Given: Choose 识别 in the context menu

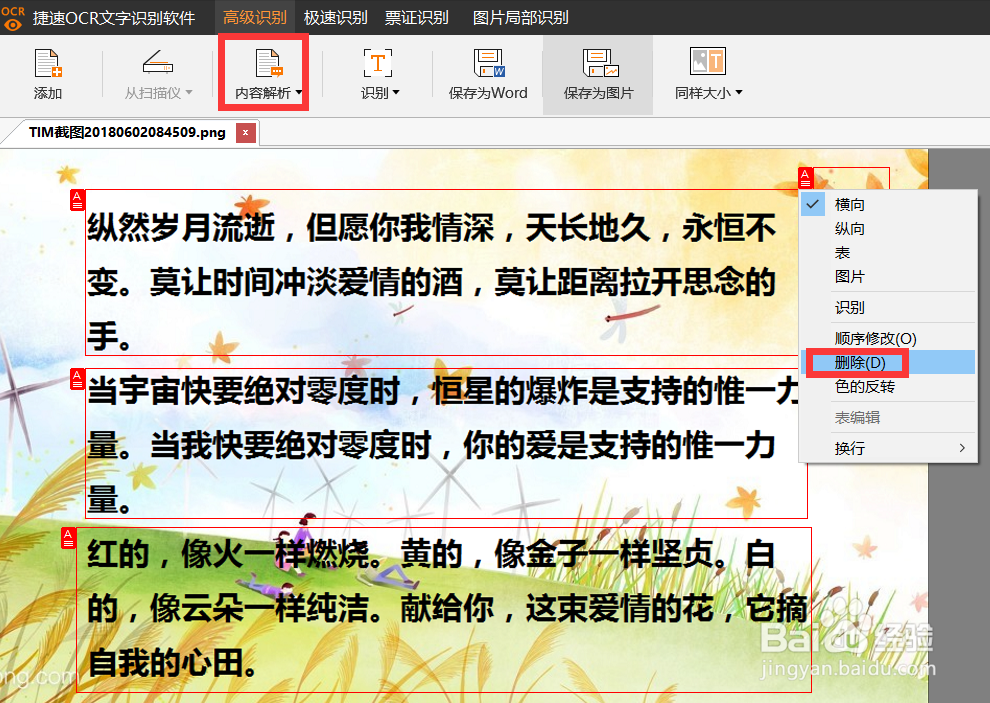Looking at the screenshot, I should (x=887, y=308).
